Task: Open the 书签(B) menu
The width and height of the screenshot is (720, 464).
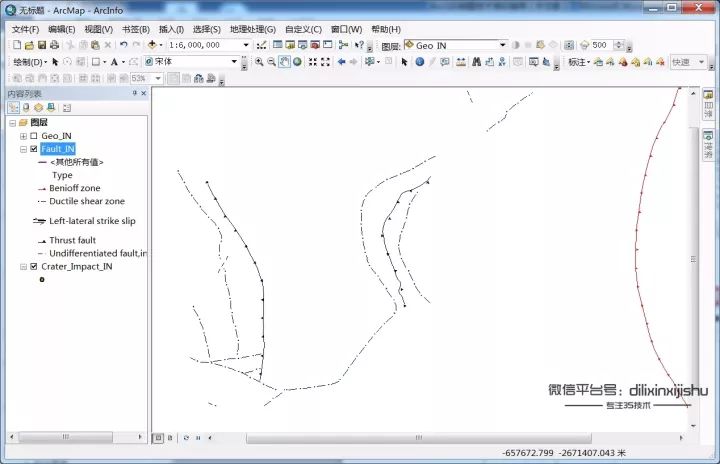Action: click(136, 29)
